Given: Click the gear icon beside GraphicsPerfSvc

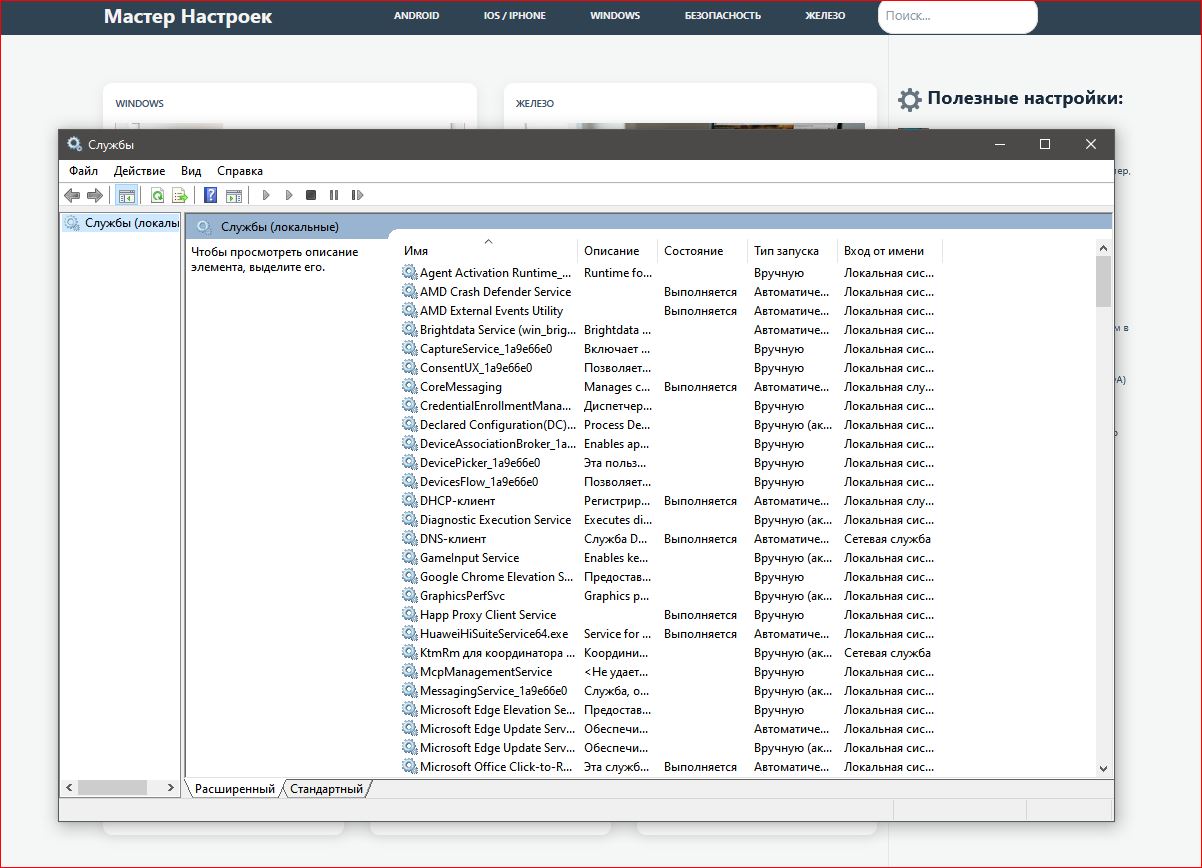Looking at the screenshot, I should [410, 596].
